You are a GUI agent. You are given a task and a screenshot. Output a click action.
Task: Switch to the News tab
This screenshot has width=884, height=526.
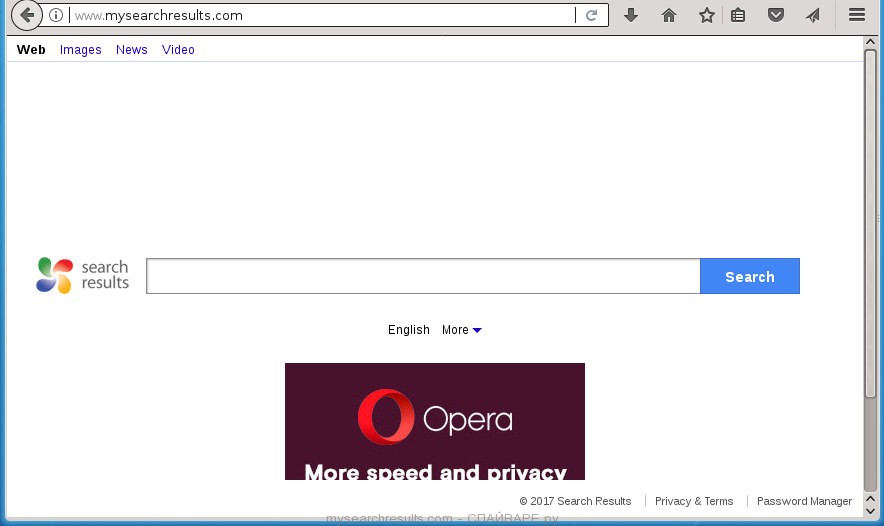point(131,50)
